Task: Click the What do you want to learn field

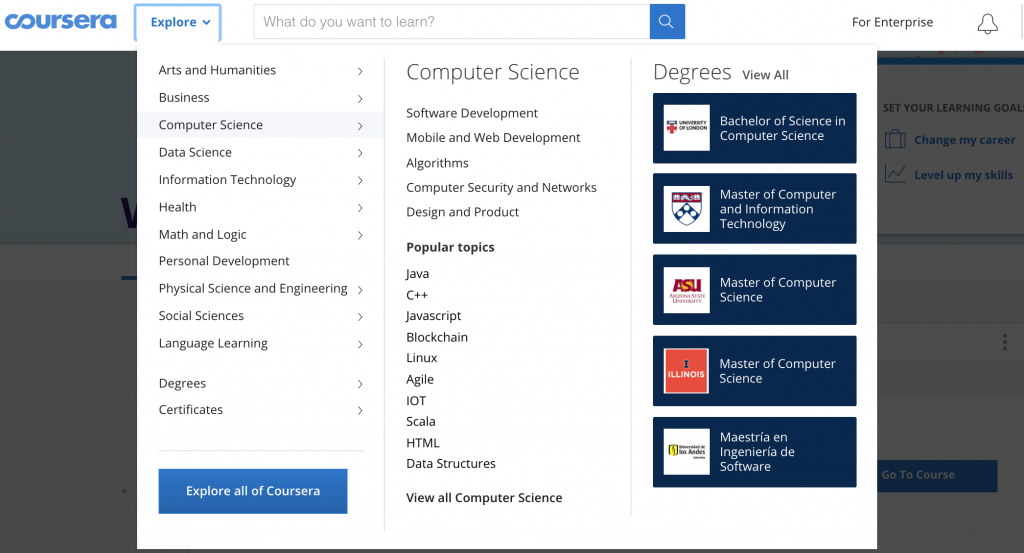Action: (x=452, y=22)
